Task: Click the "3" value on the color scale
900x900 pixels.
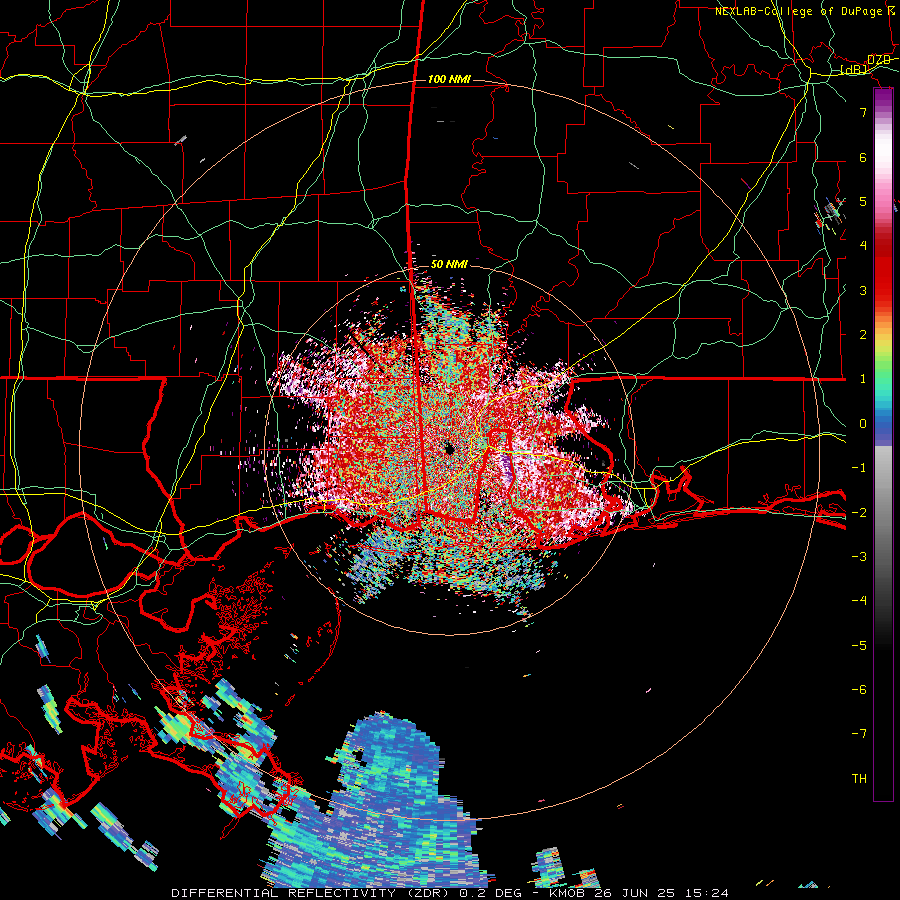Action: [x=863, y=290]
